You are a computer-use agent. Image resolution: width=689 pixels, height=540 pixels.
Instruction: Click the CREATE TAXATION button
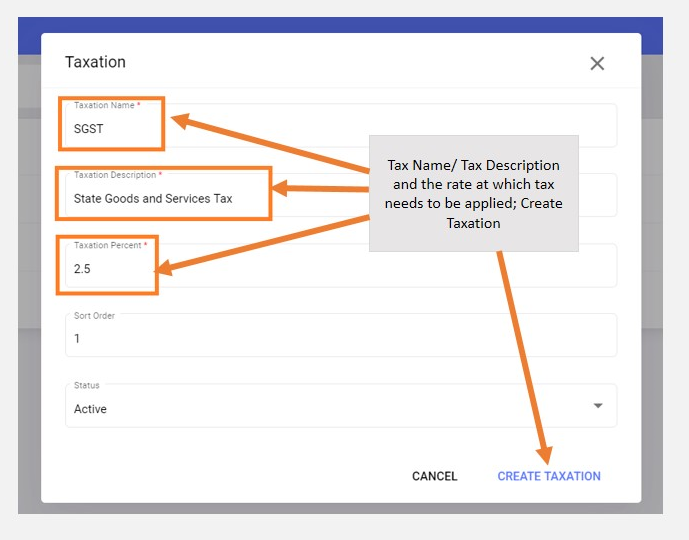549,476
